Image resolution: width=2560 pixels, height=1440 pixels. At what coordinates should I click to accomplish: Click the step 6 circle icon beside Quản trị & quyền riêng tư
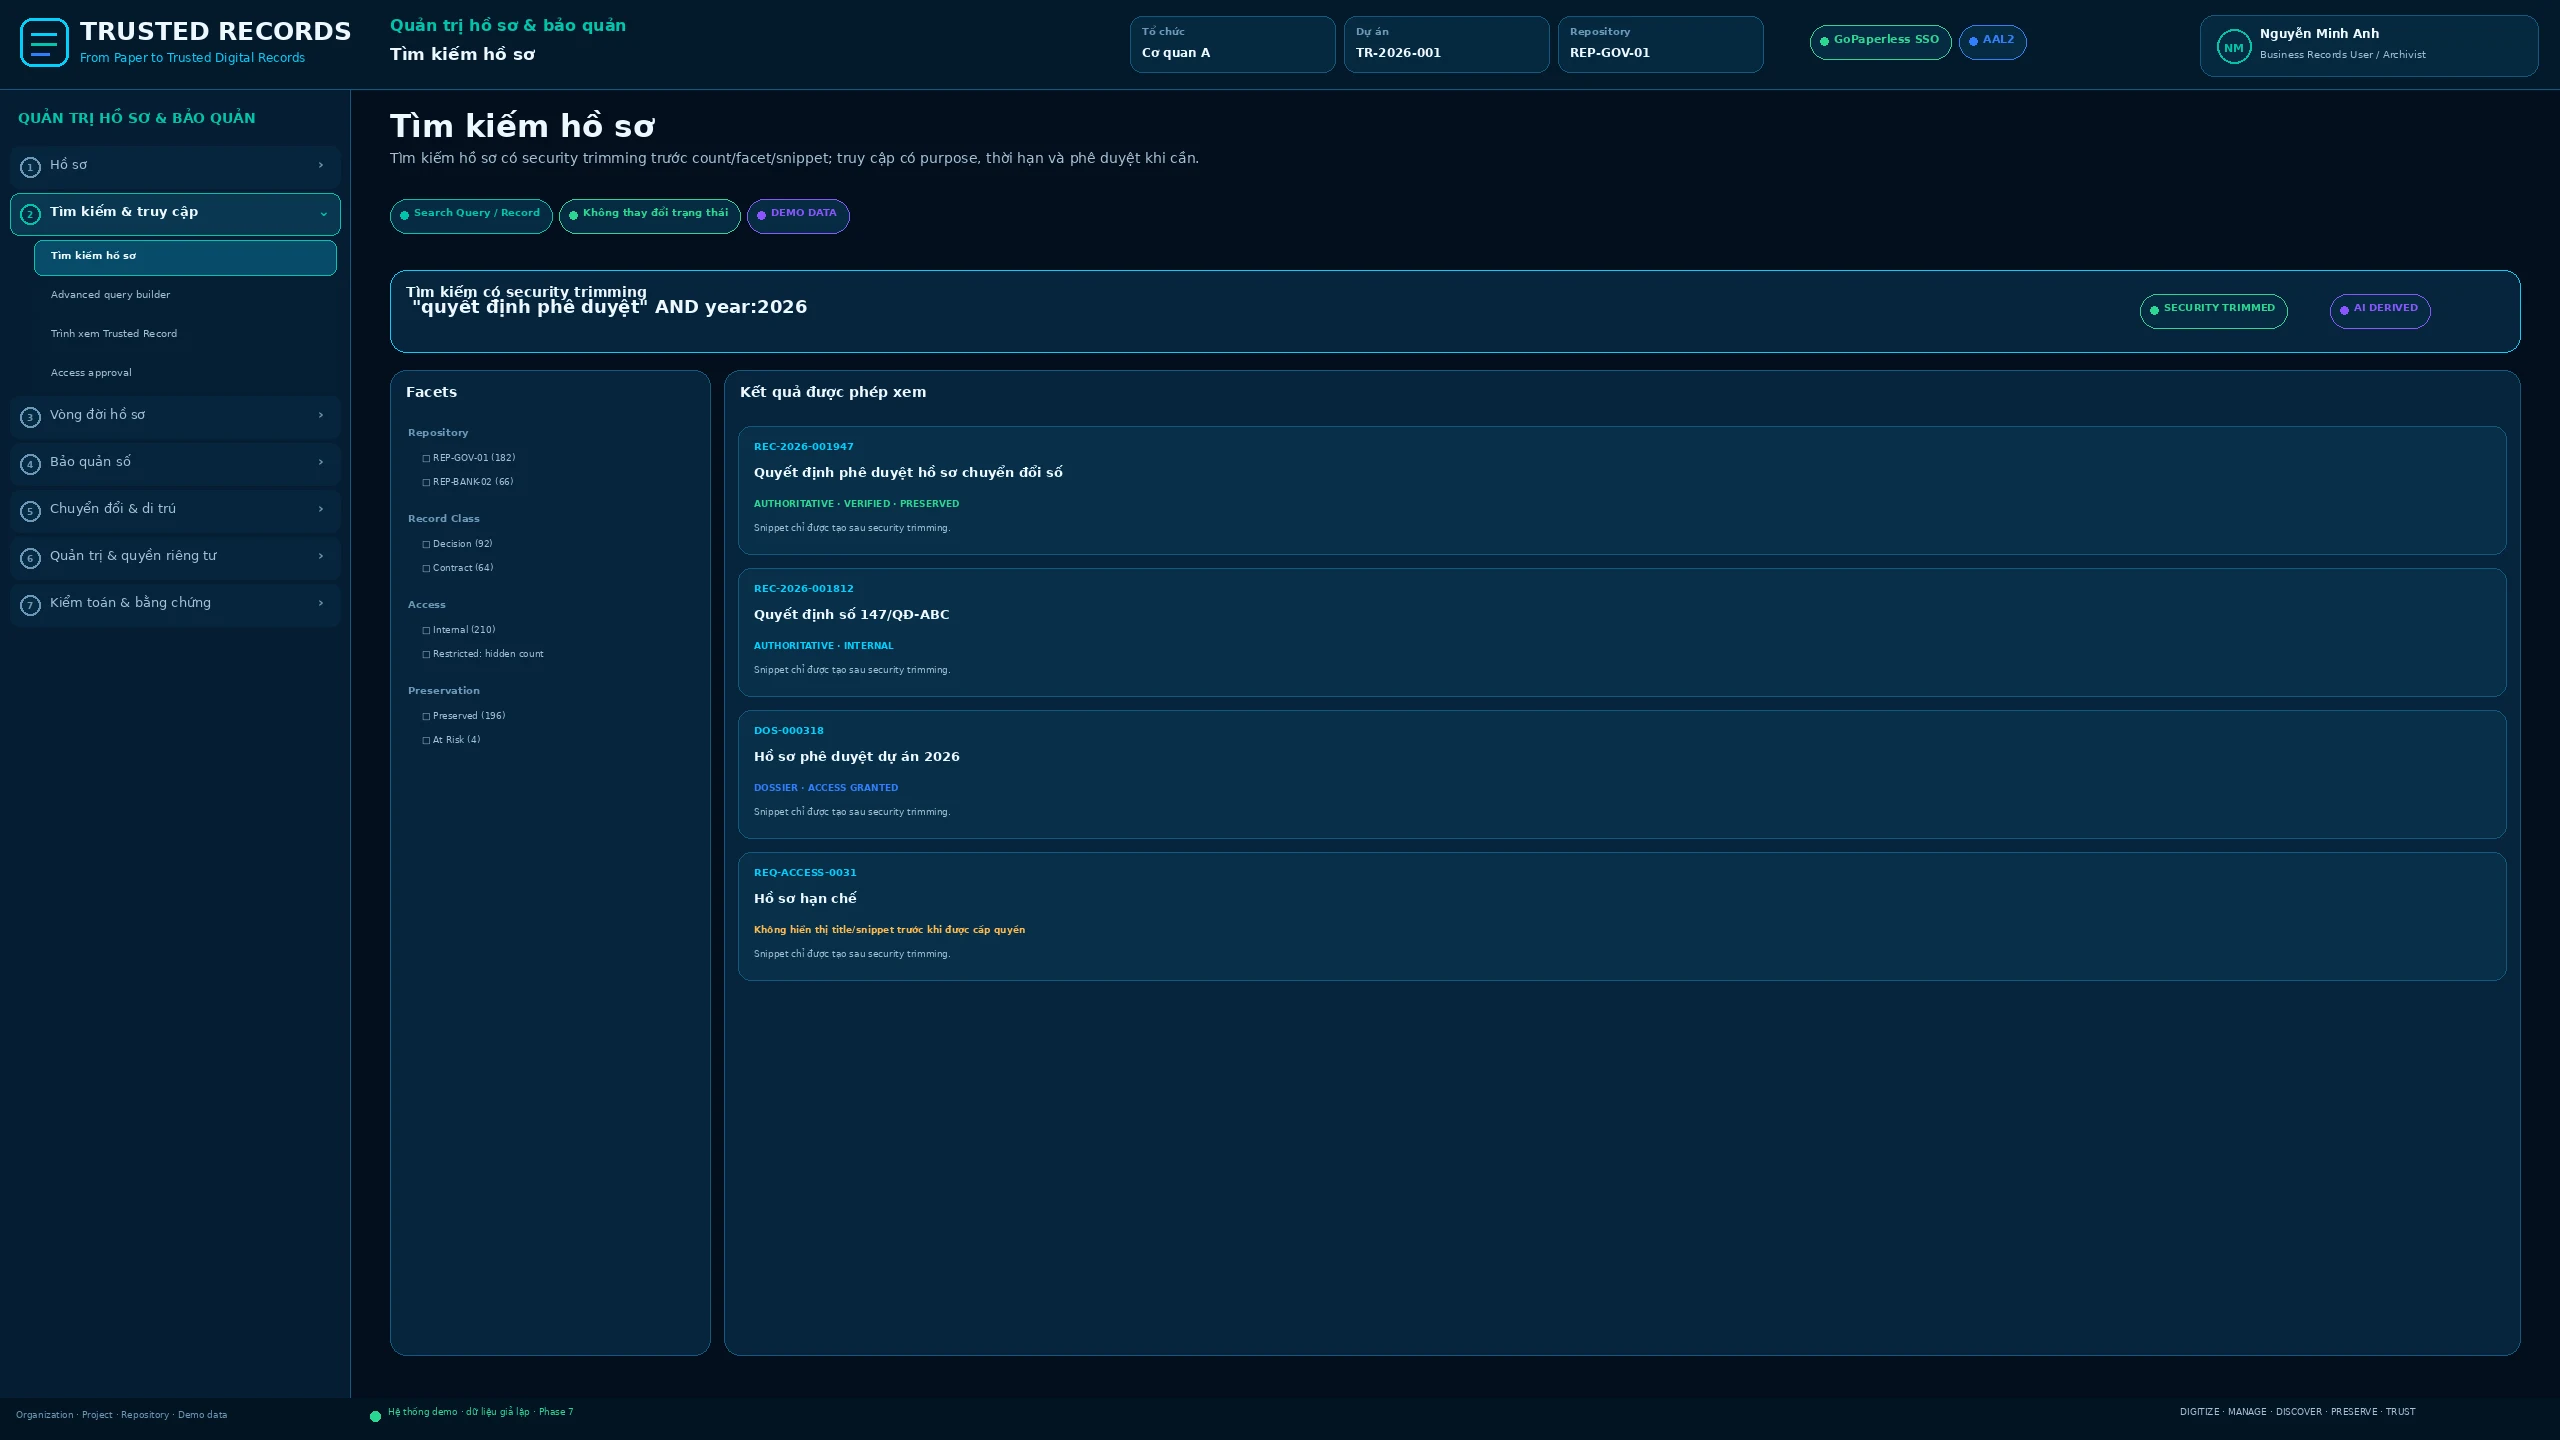tap(30, 558)
